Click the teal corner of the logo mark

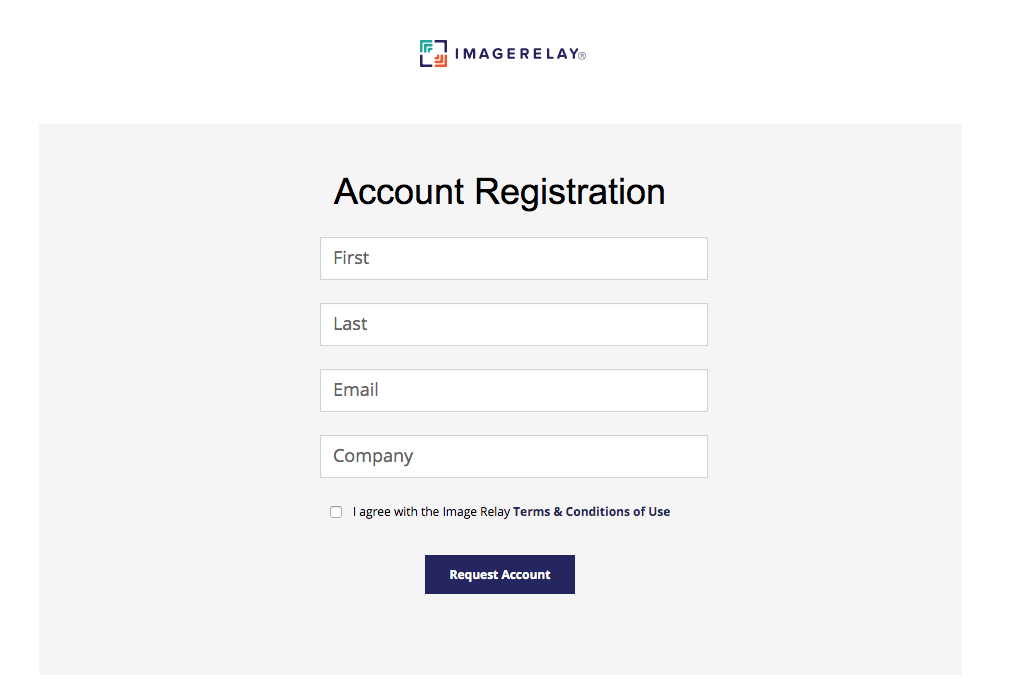(x=426, y=47)
